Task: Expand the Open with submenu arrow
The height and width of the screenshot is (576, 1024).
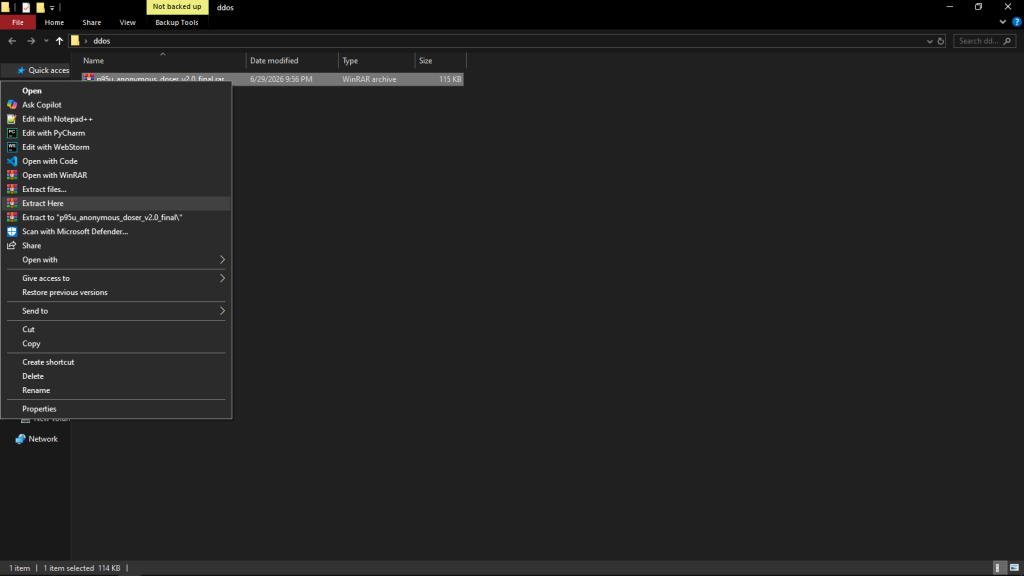Action: coord(222,259)
